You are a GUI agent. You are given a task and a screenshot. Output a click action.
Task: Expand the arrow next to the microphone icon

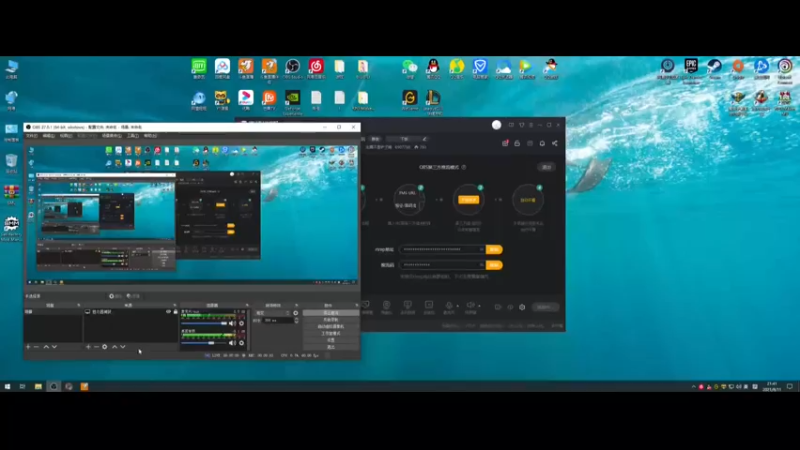coord(457,306)
